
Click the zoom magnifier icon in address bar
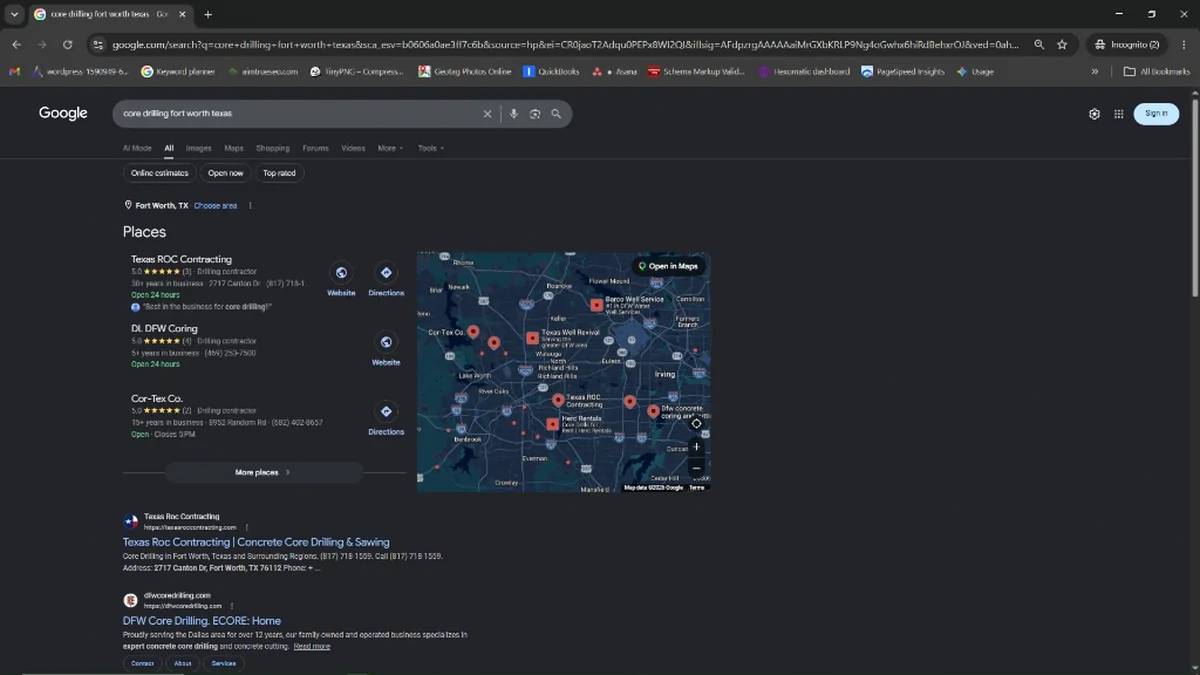click(x=1039, y=44)
